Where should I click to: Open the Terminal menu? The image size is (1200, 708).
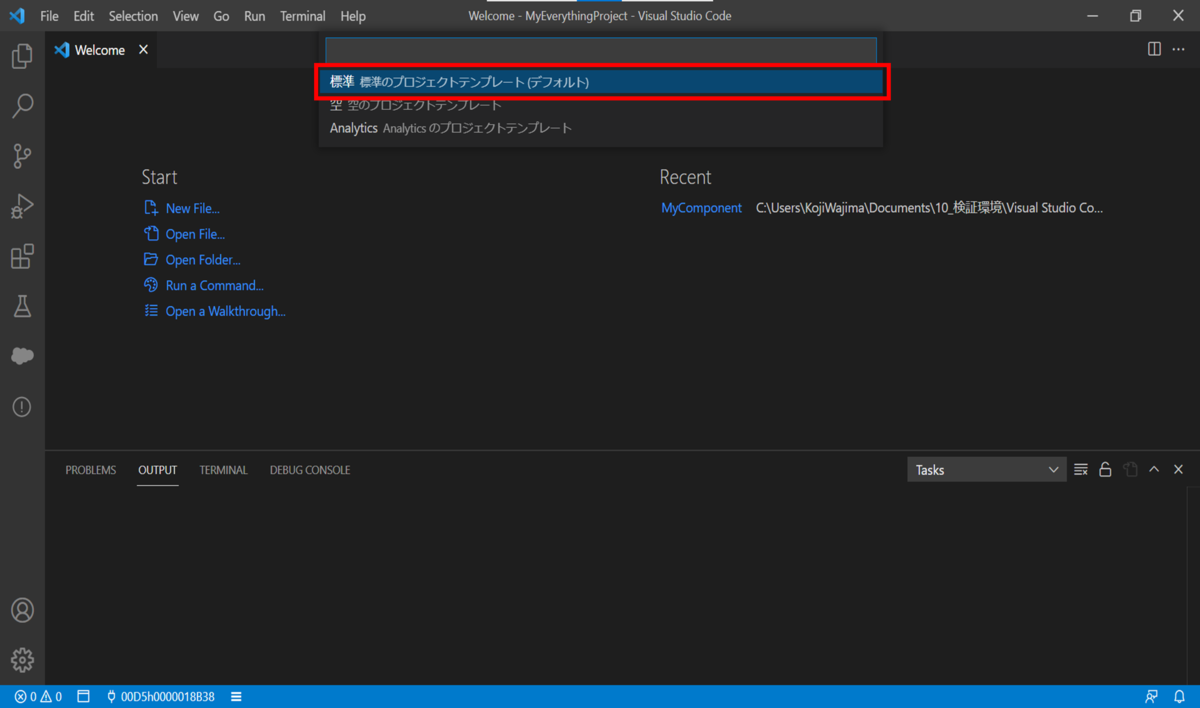pos(303,16)
